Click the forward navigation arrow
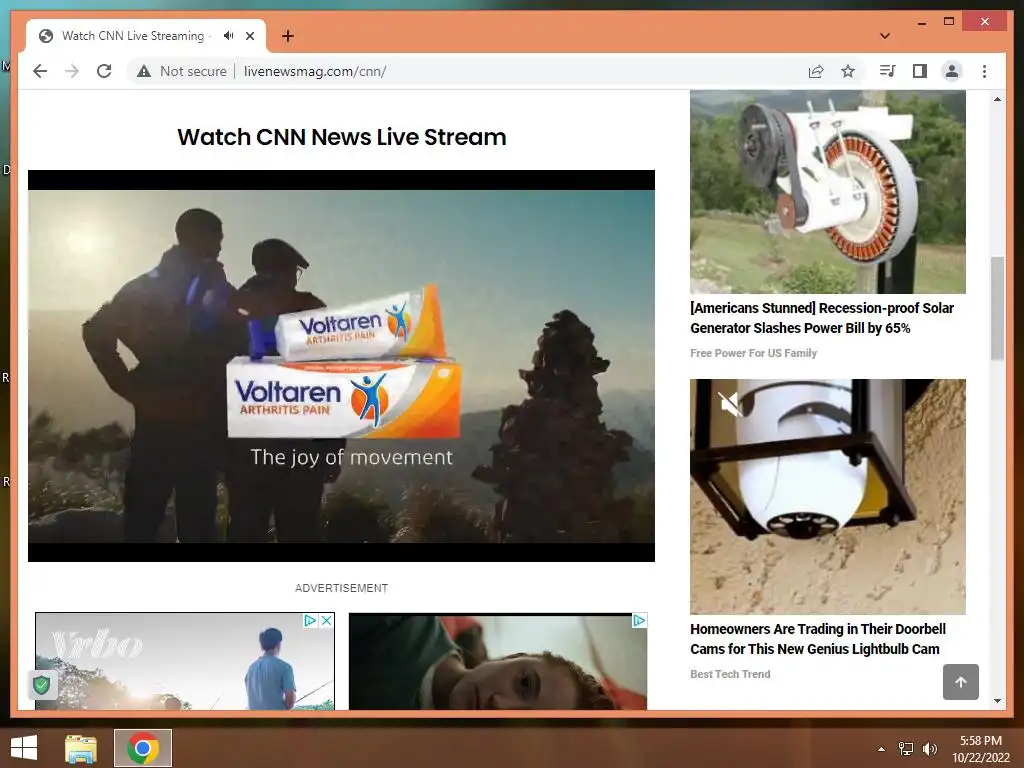 point(72,71)
